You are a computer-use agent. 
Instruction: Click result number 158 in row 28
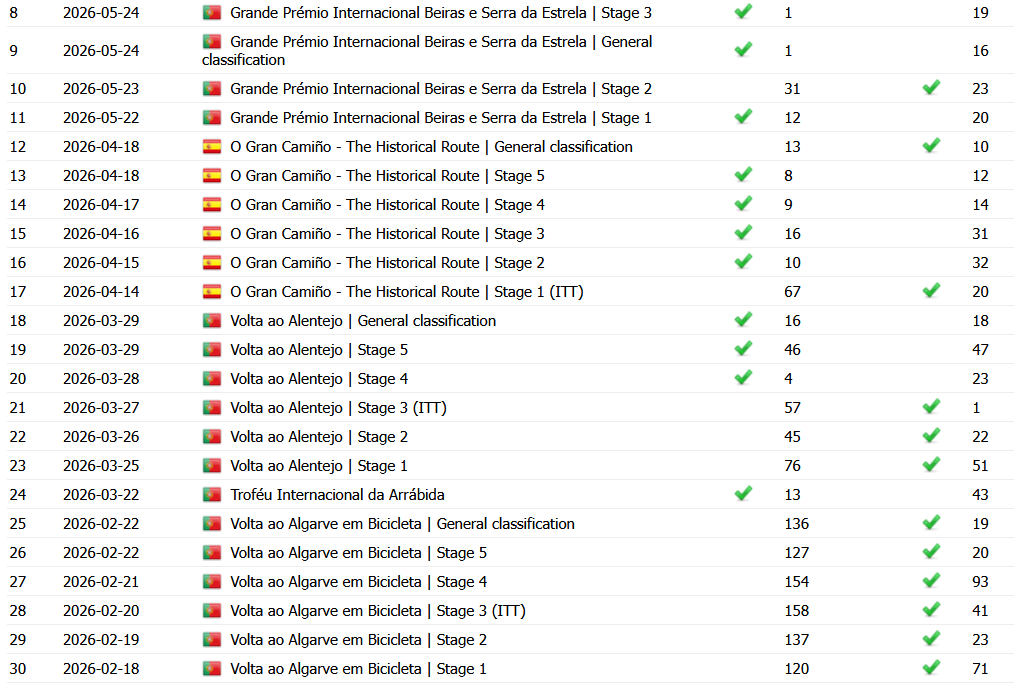coord(797,611)
